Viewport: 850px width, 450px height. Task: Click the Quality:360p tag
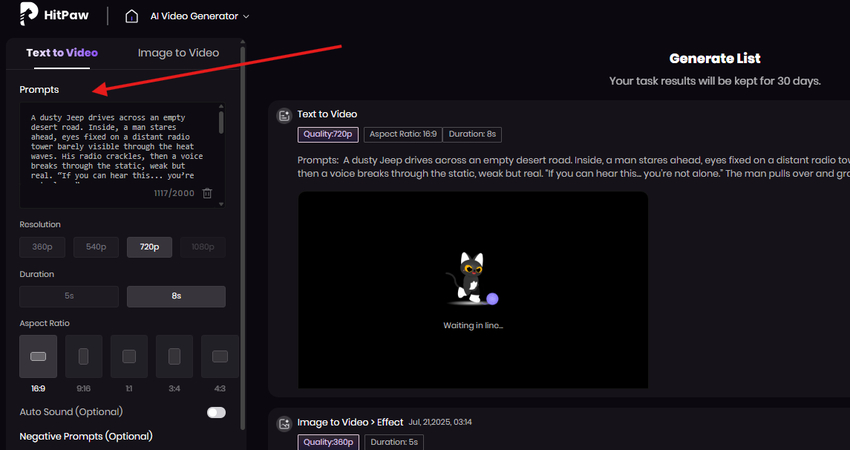click(x=328, y=442)
